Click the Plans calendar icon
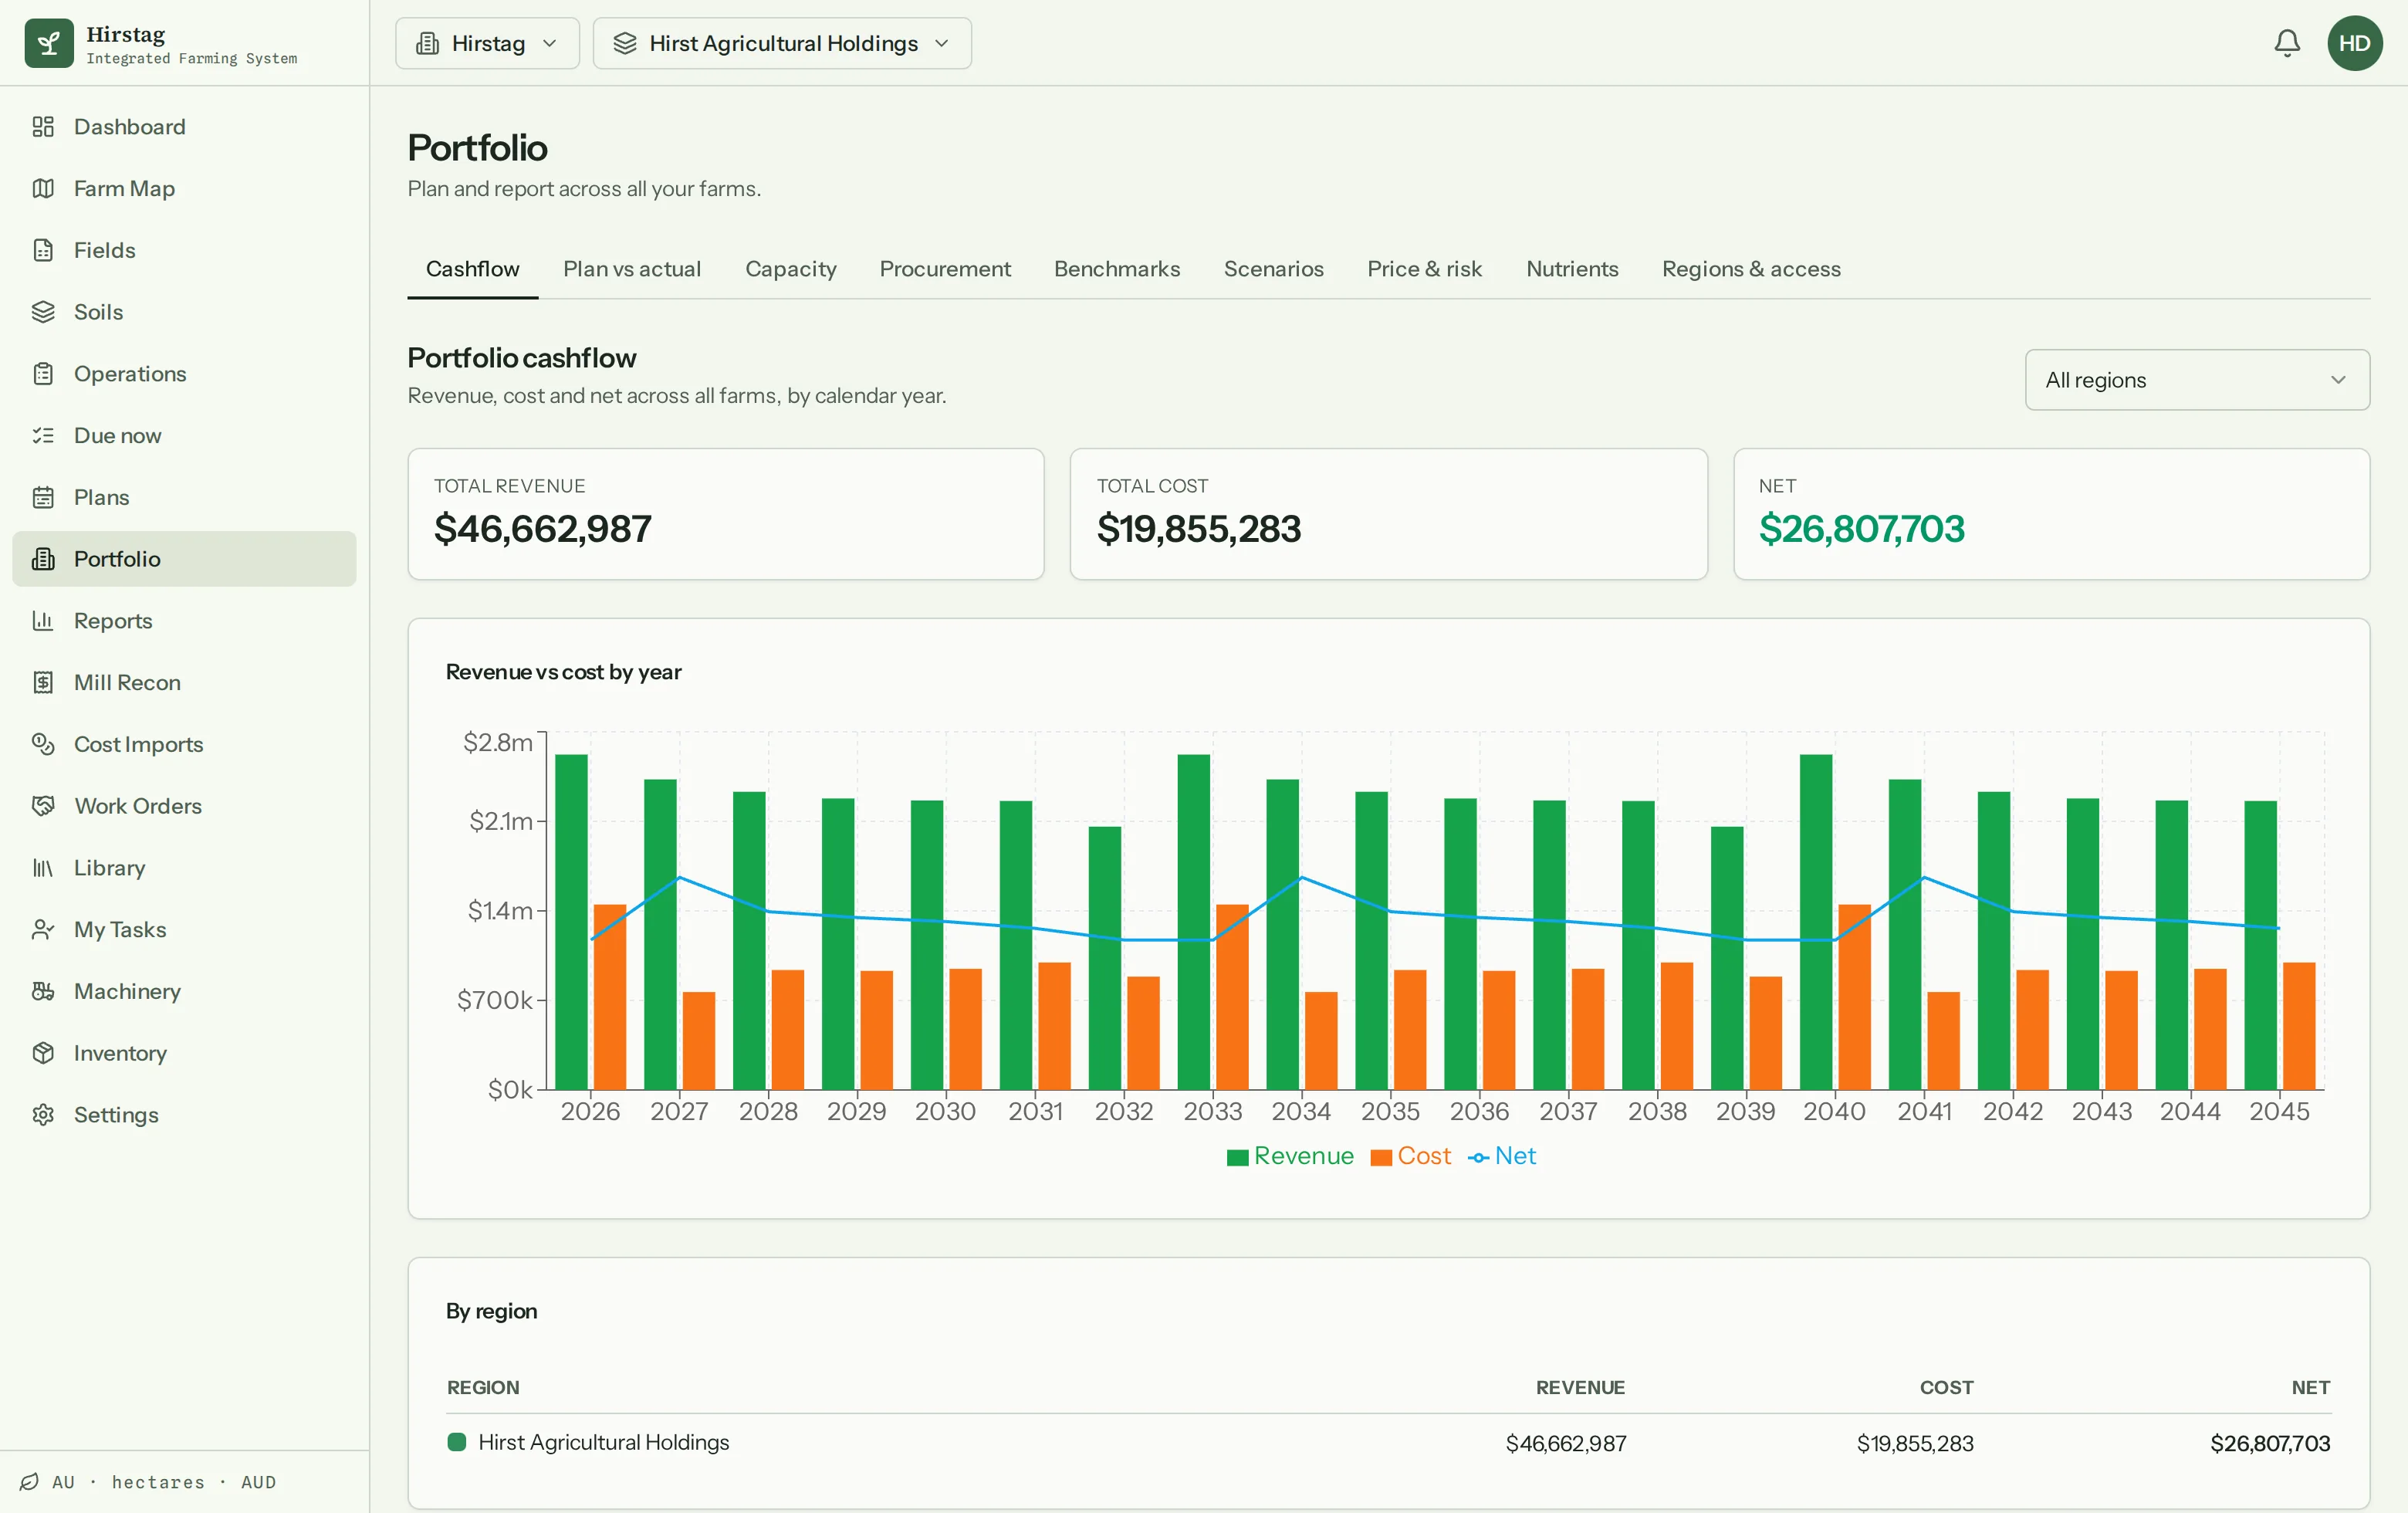 (43, 497)
